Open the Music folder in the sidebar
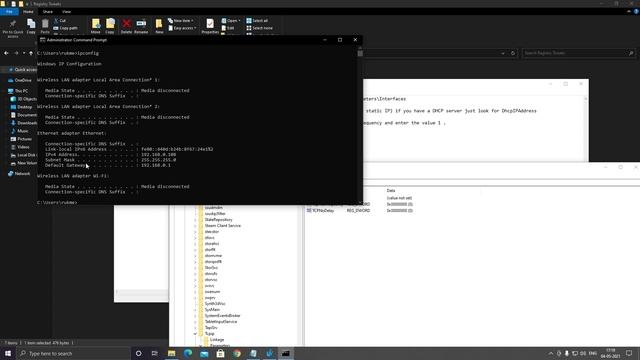Image resolution: width=640 pixels, height=360 pixels. pos(20,131)
